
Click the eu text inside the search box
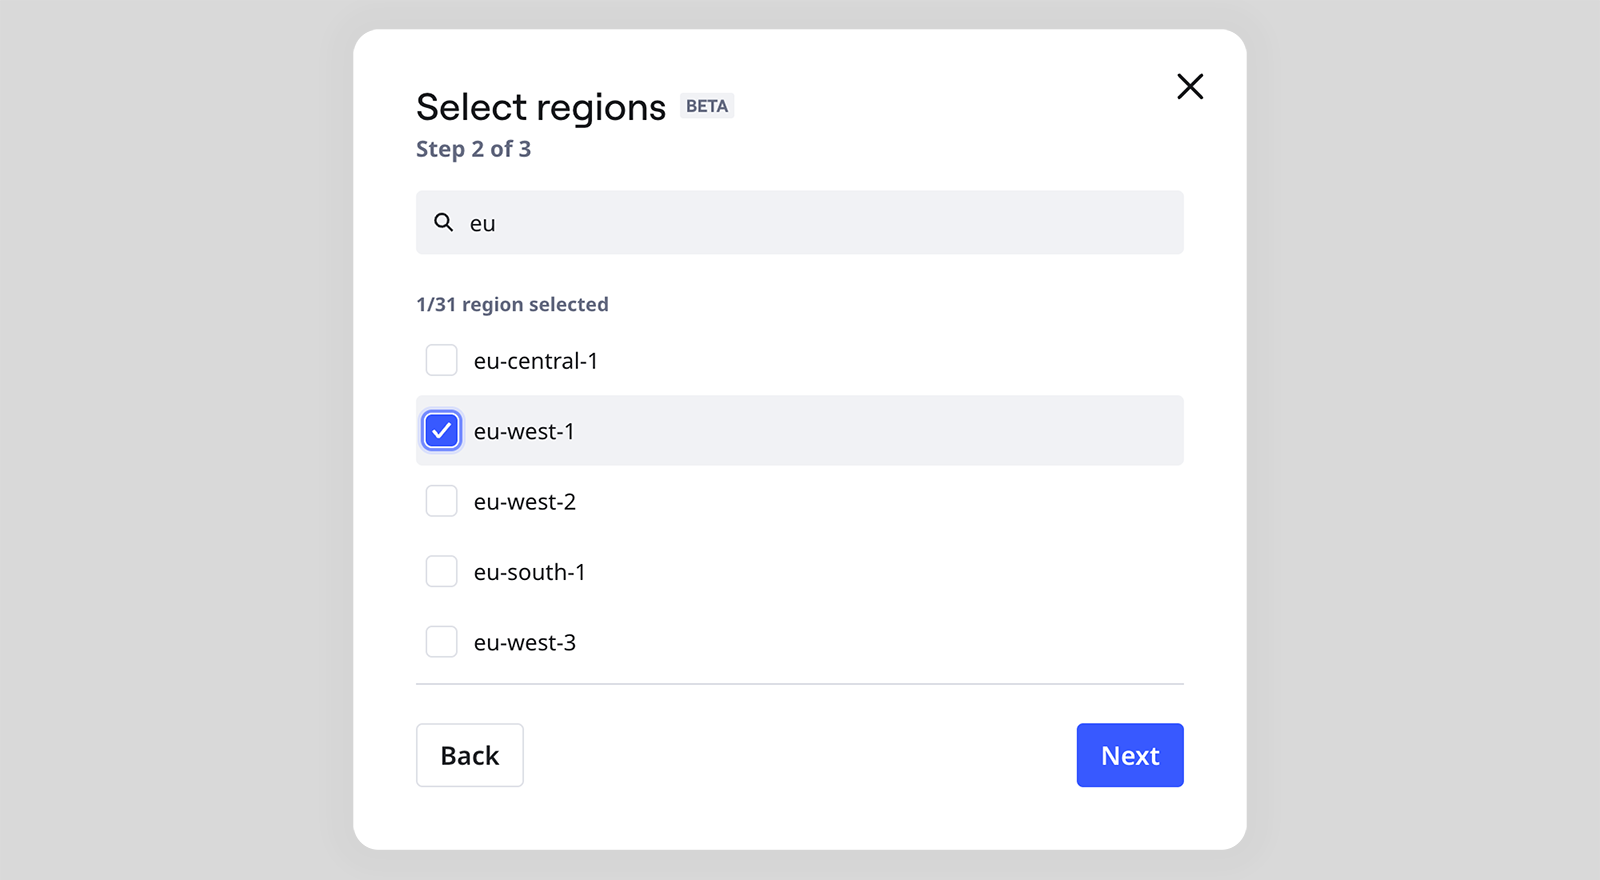pyautogui.click(x=483, y=222)
